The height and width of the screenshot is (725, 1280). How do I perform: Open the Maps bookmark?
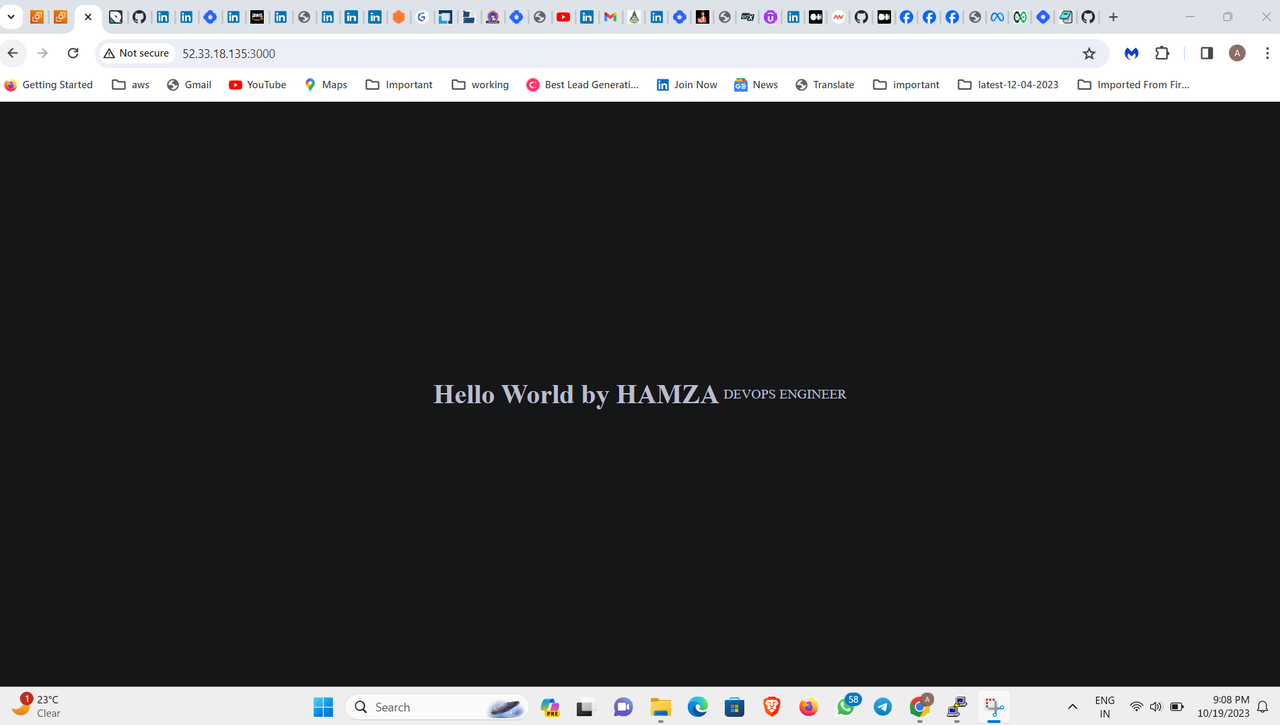326,84
